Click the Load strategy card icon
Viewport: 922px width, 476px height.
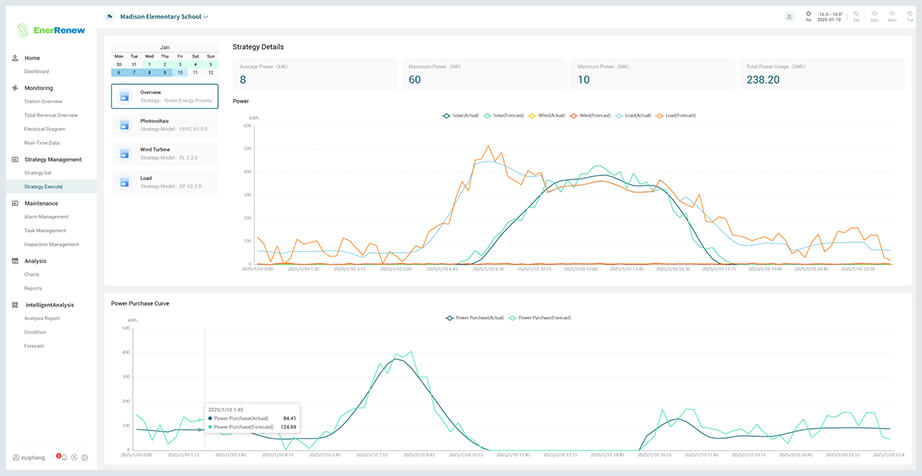pos(124,182)
